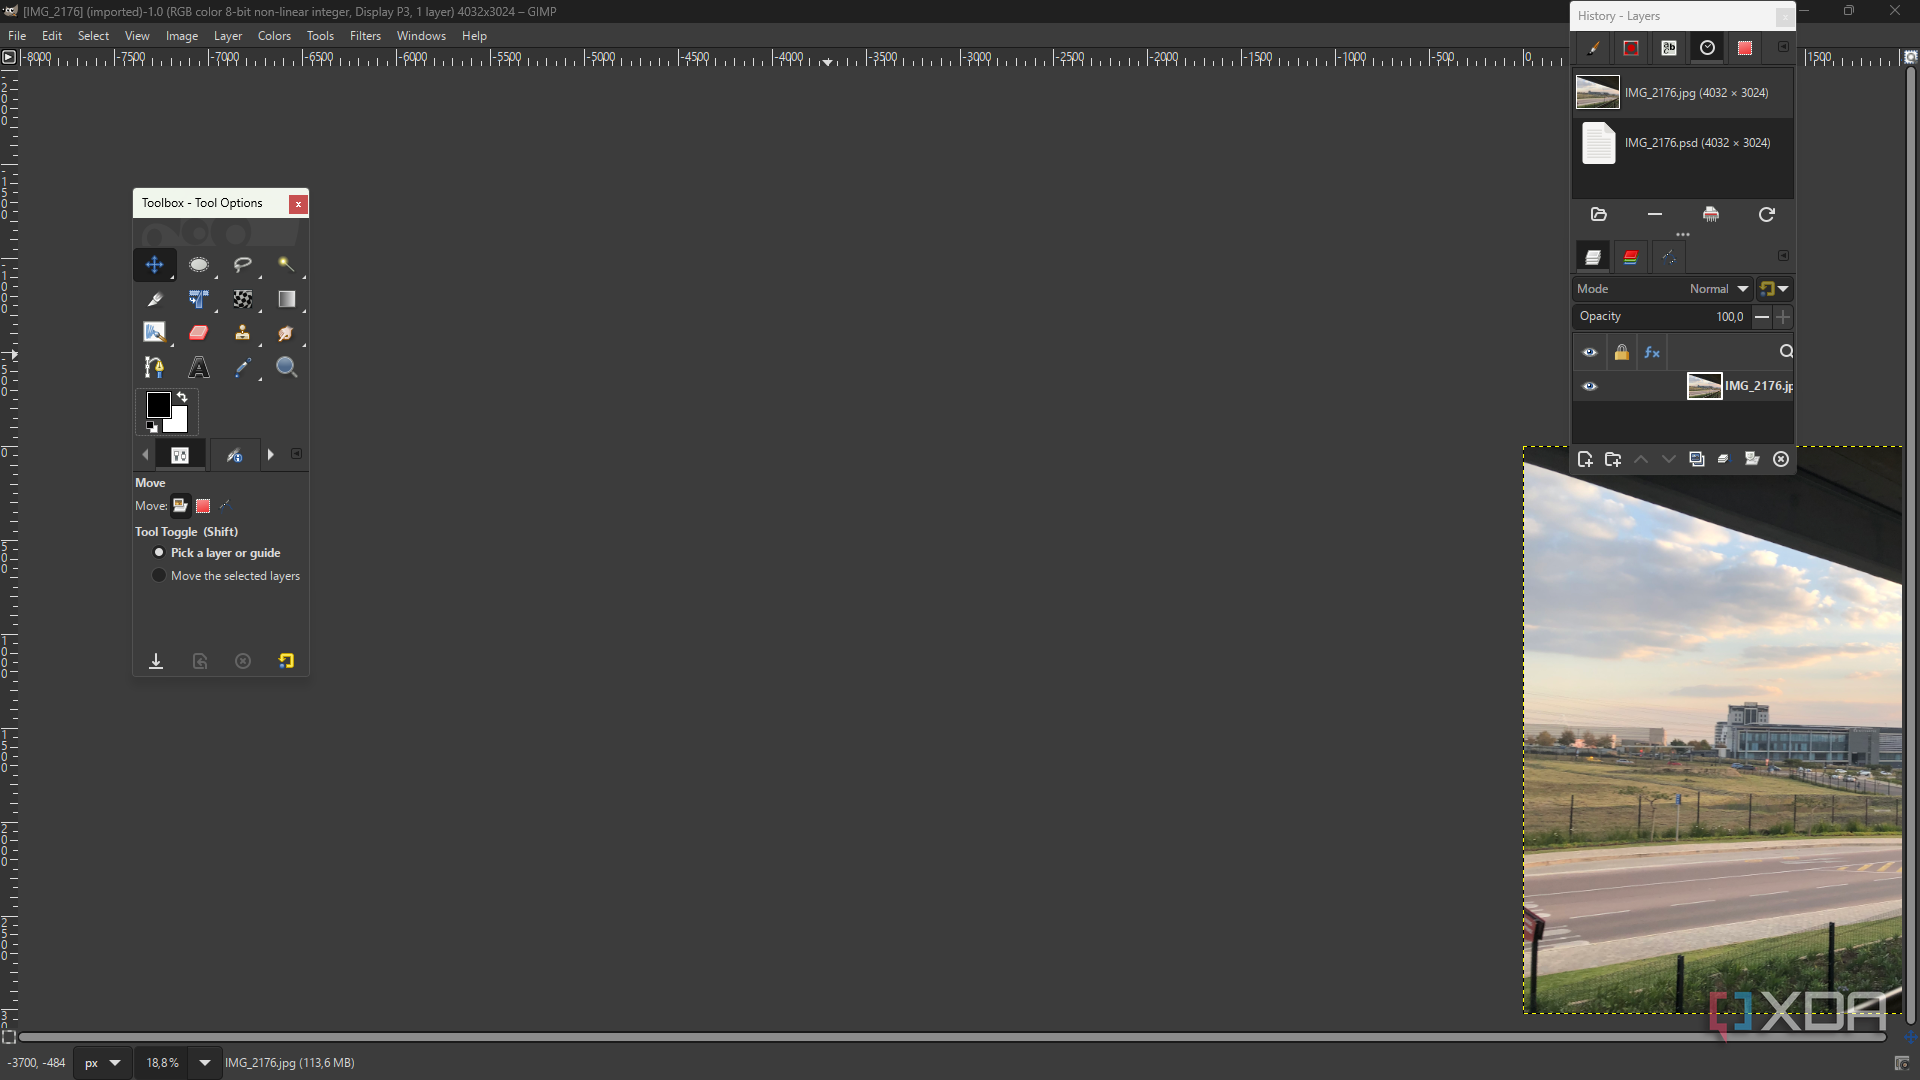1920x1080 pixels.
Task: Select the Text tool
Action: coord(198,367)
